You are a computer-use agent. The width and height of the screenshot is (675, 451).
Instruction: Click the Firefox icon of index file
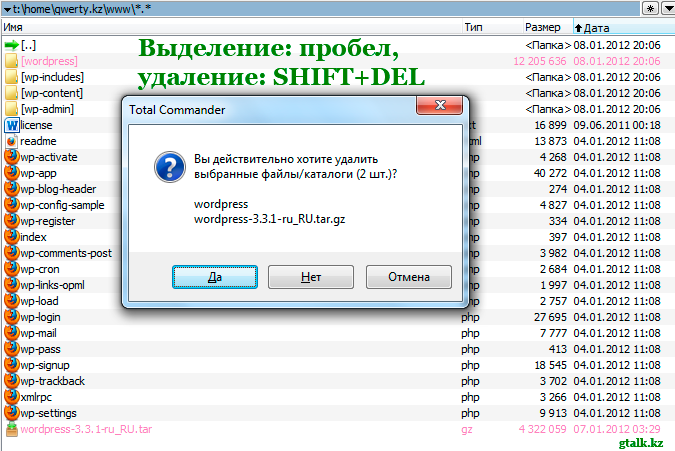(x=12, y=237)
